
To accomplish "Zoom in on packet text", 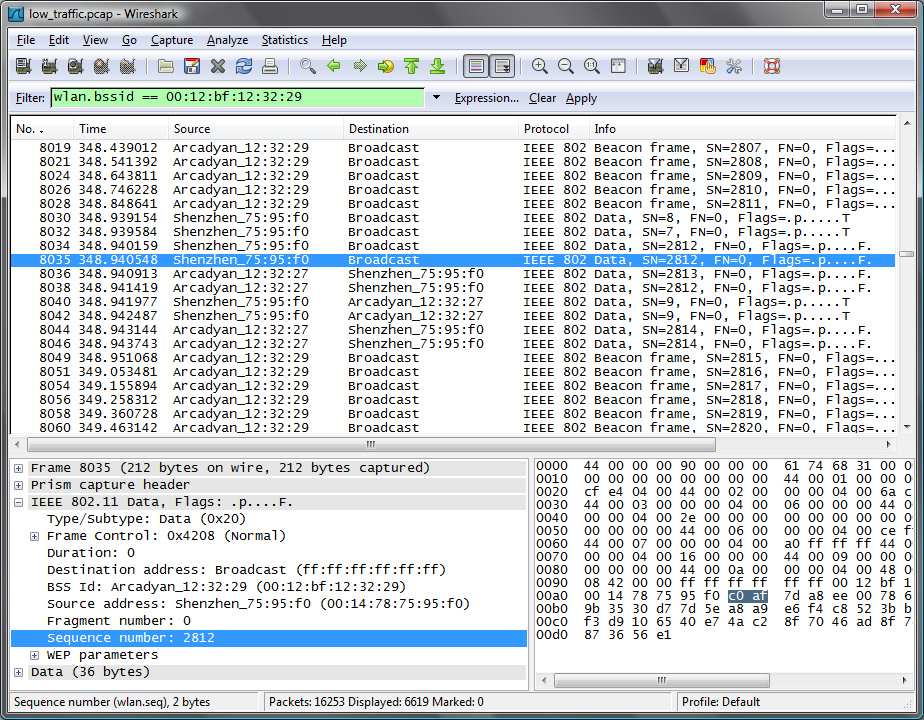I will pyautogui.click(x=540, y=67).
